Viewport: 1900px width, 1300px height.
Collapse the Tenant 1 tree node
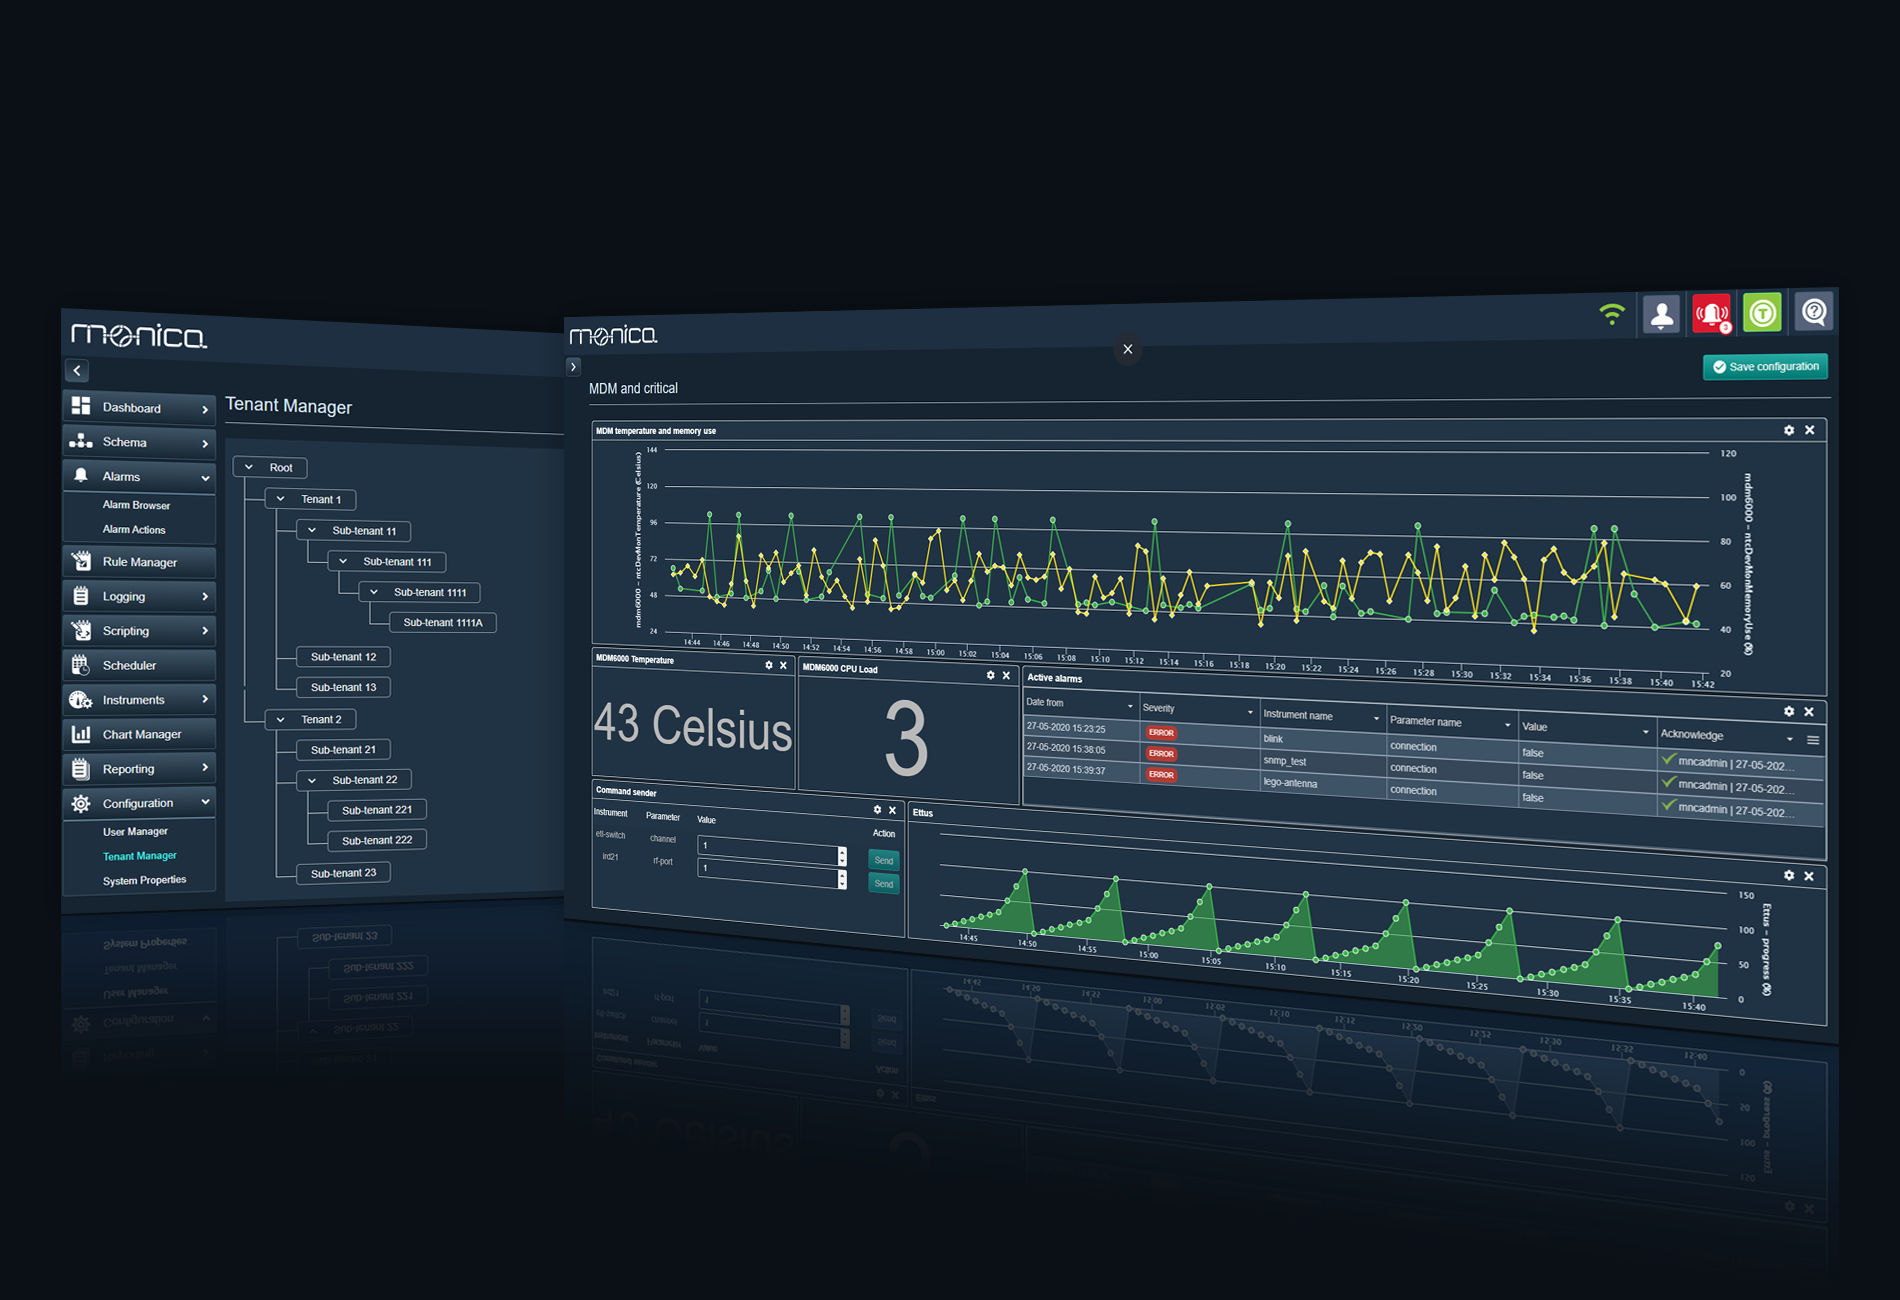tap(281, 499)
